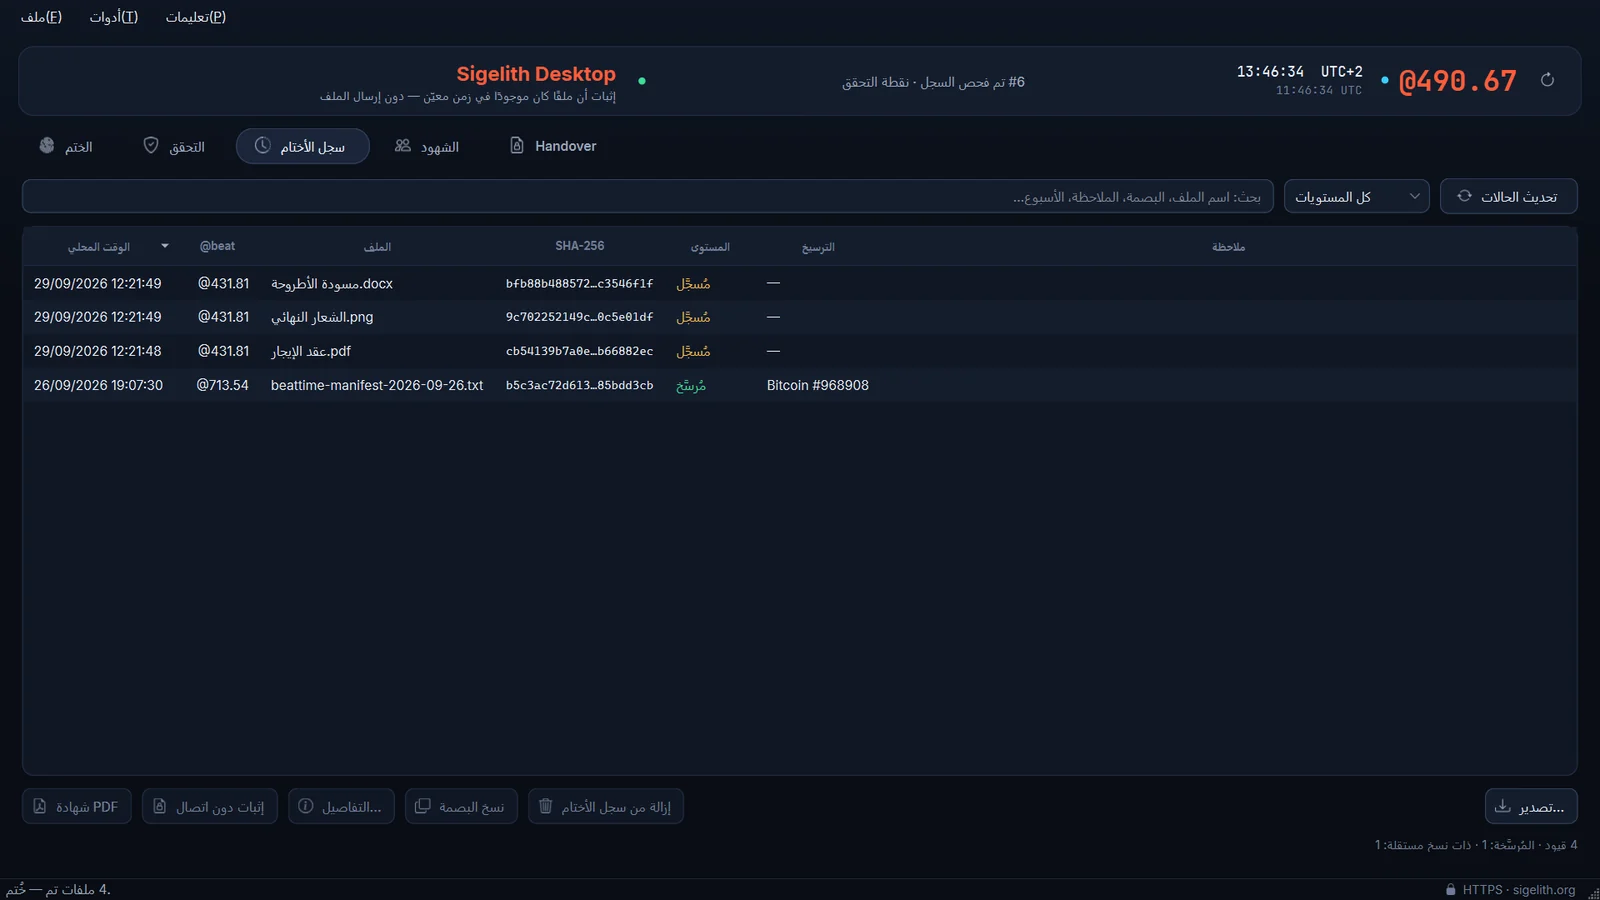The height and width of the screenshot is (900, 1600).
Task: Click the stamp icon on the الختم tab
Action: point(47,146)
